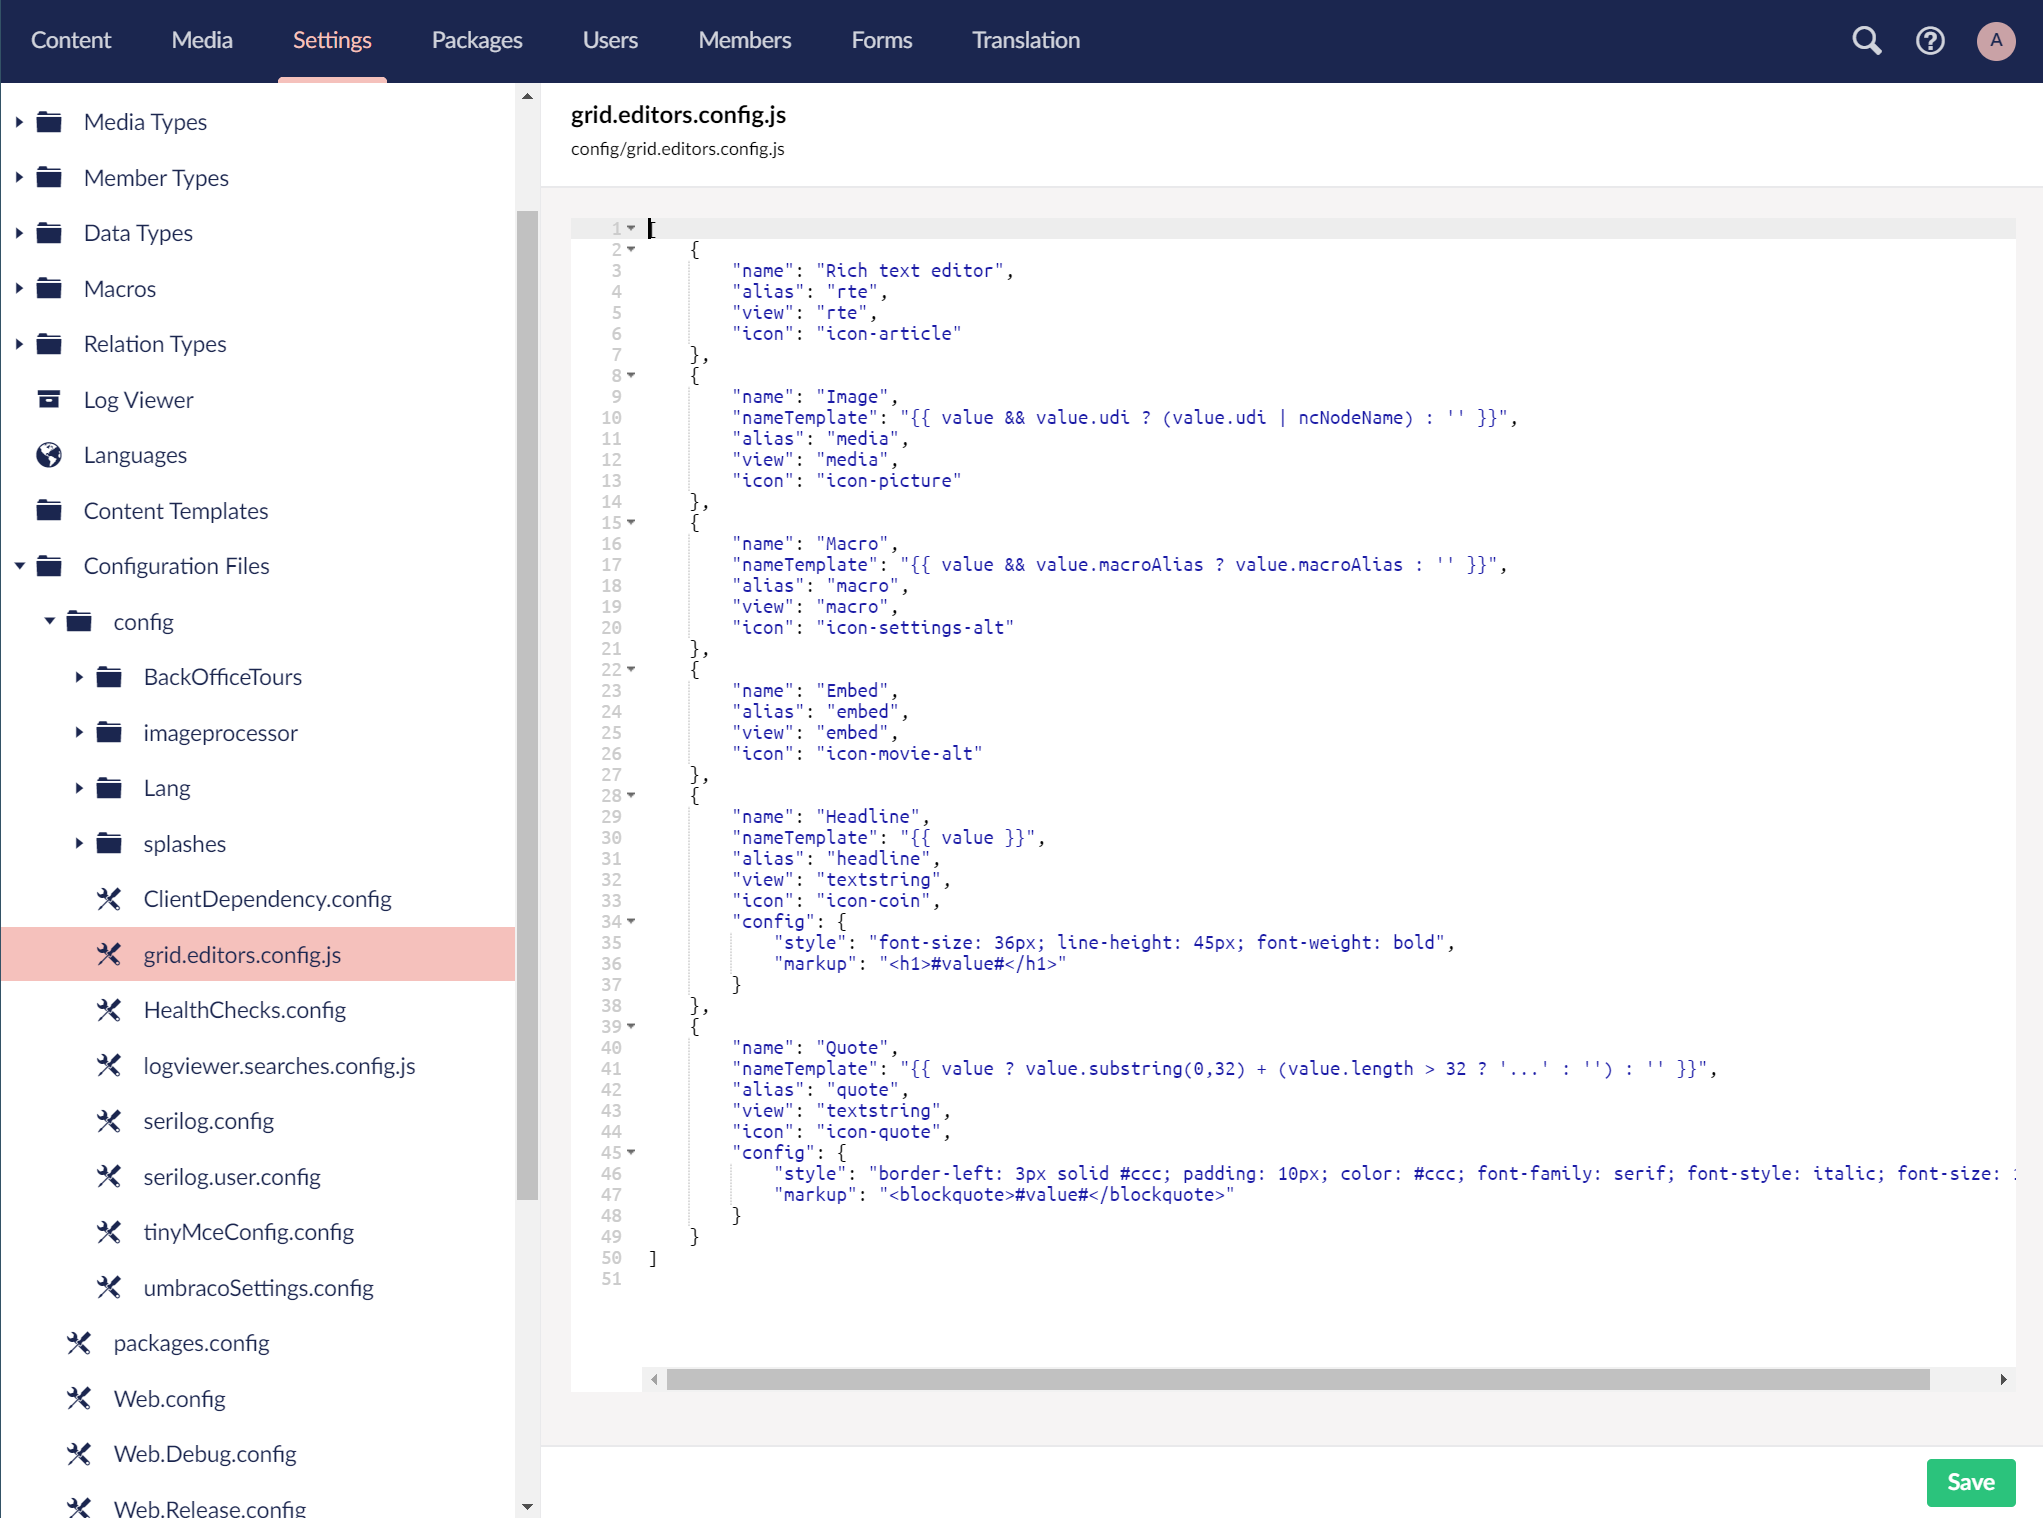Open the Languages tree item
2043x1518 pixels.
click(135, 455)
